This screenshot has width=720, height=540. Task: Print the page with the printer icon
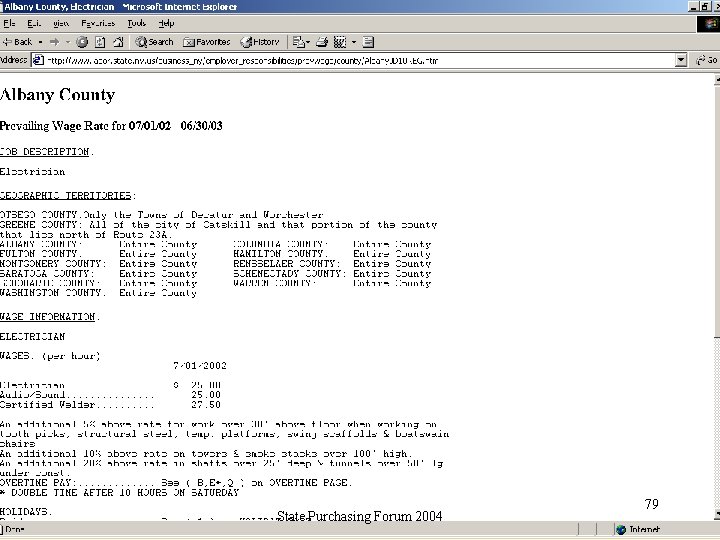click(322, 42)
